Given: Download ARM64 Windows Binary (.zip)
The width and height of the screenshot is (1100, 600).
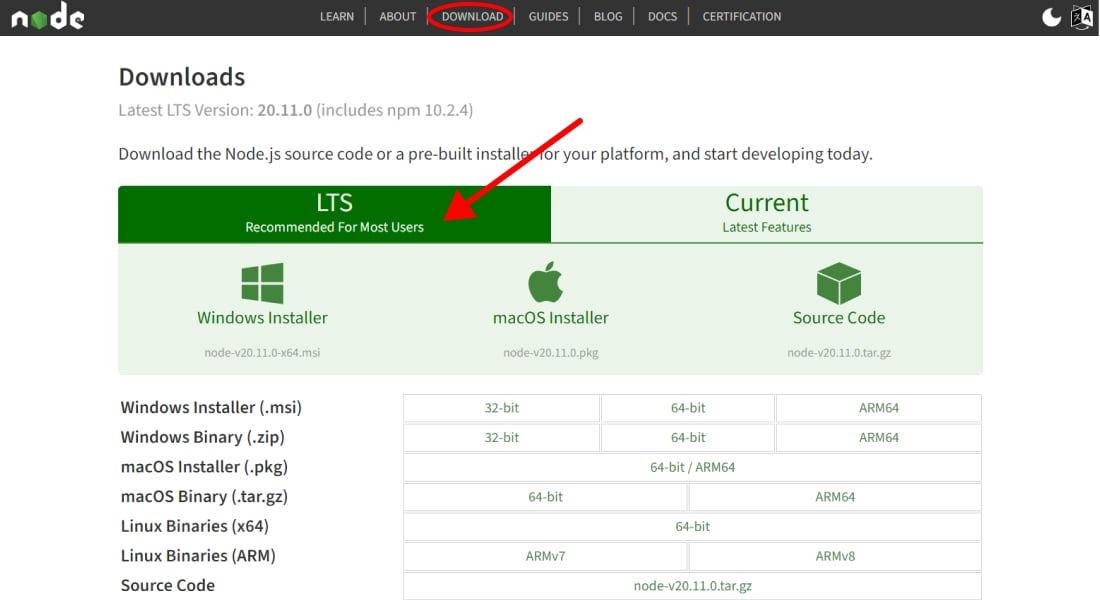Looking at the screenshot, I should [x=879, y=438].
